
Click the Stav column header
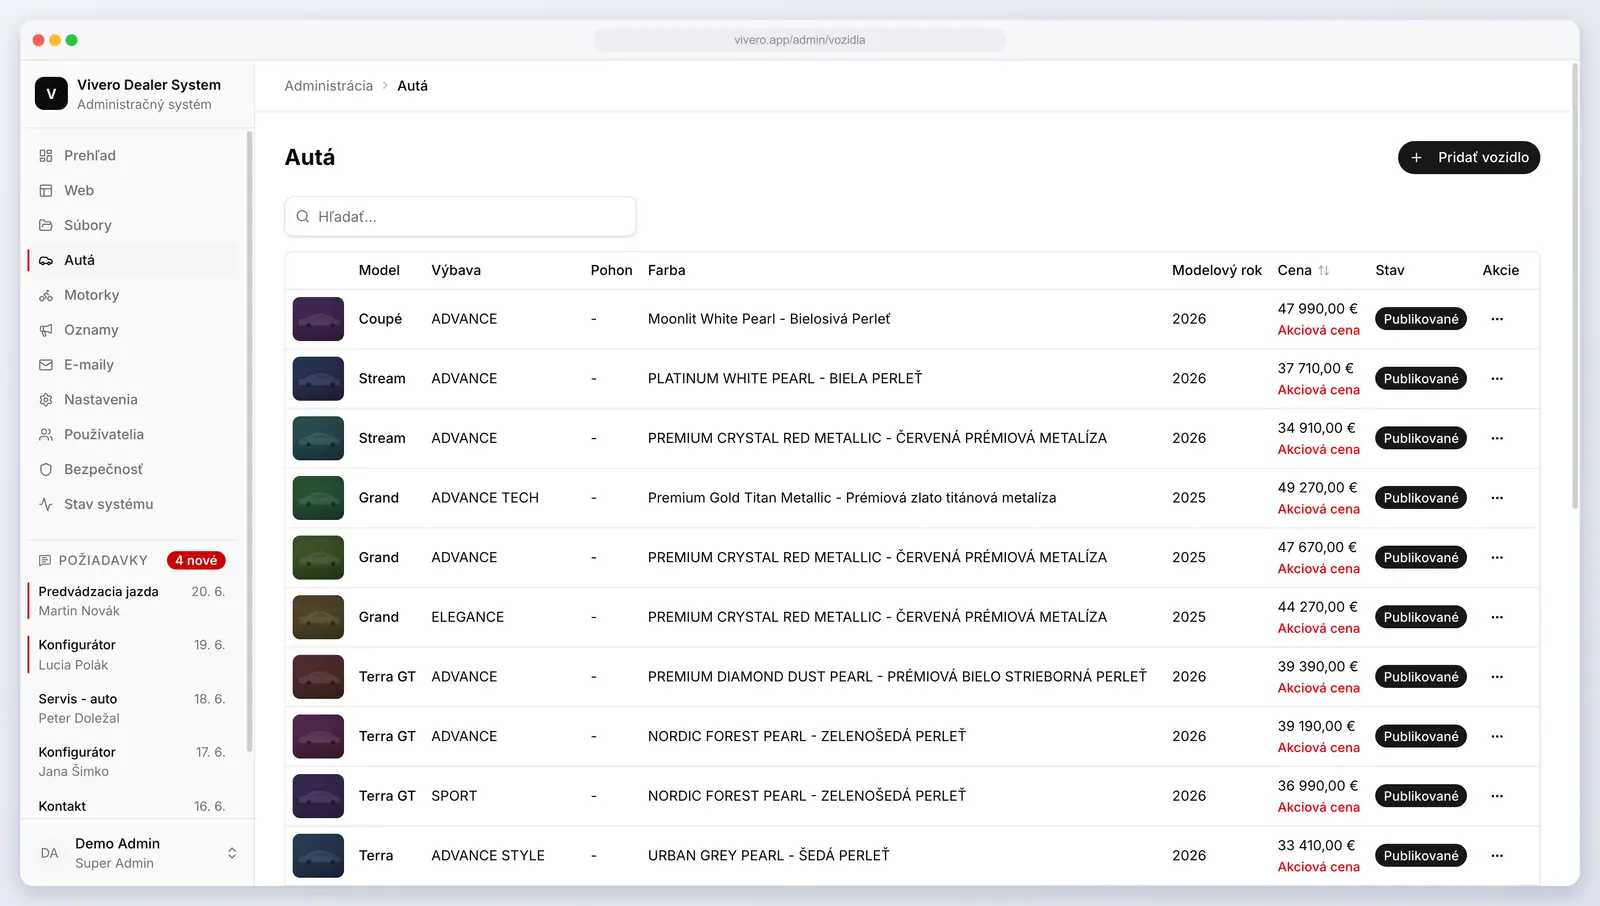tap(1390, 271)
